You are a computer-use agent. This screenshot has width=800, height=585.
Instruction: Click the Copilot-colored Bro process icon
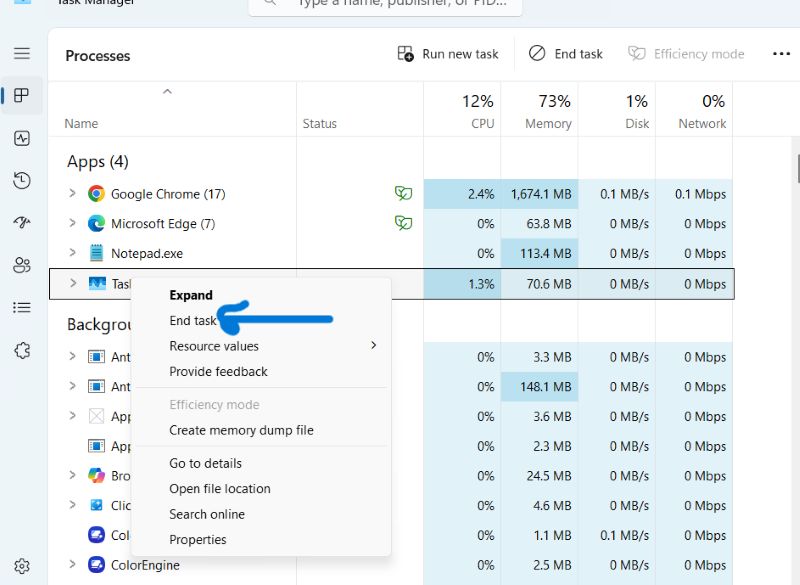96,475
